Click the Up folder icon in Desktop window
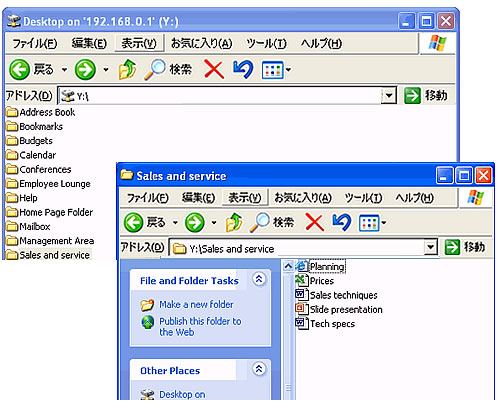 coord(127,69)
